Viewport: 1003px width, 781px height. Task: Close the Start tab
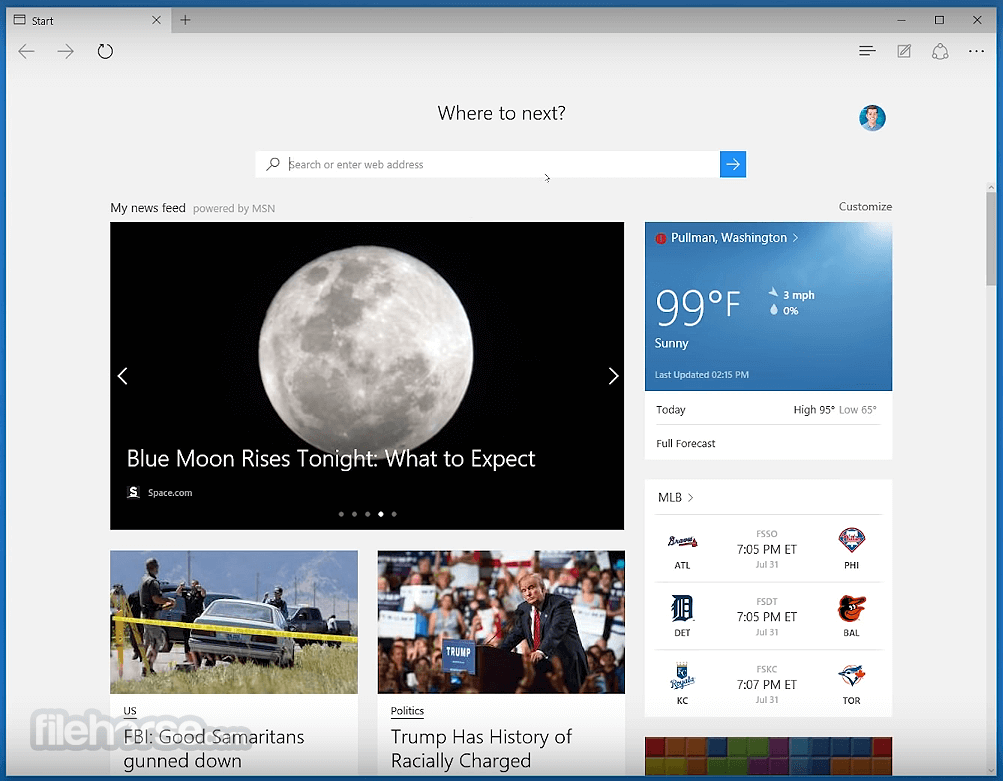point(156,20)
